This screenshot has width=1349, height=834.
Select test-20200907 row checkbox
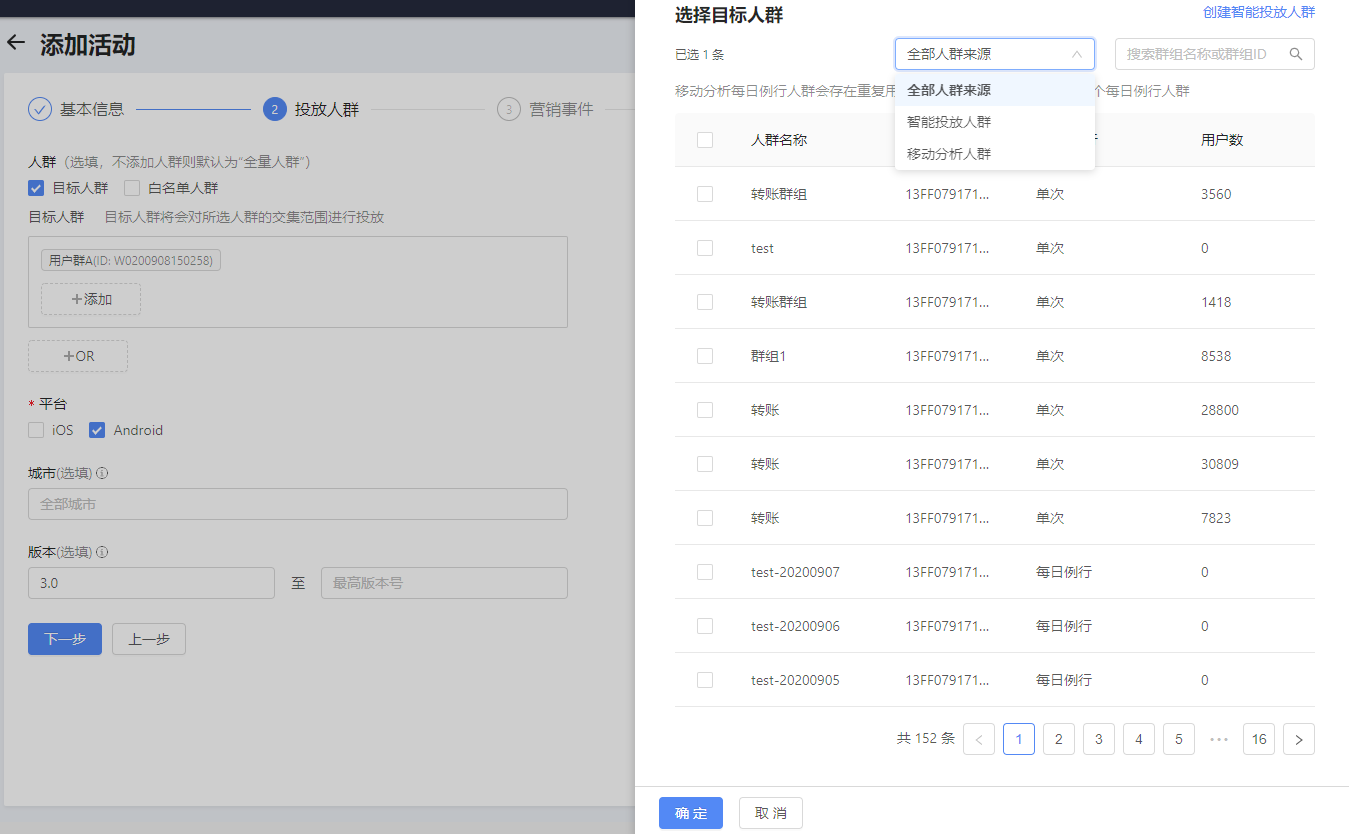[x=705, y=572]
